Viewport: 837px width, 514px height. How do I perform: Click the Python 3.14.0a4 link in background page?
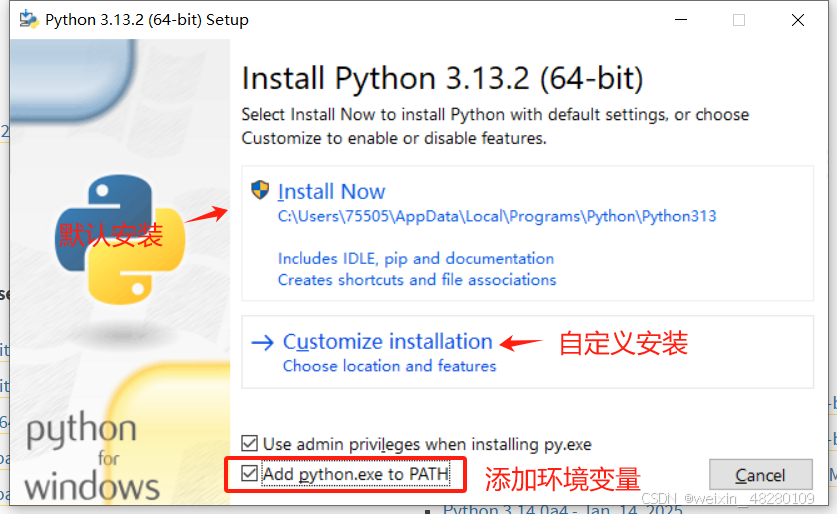click(x=563, y=509)
